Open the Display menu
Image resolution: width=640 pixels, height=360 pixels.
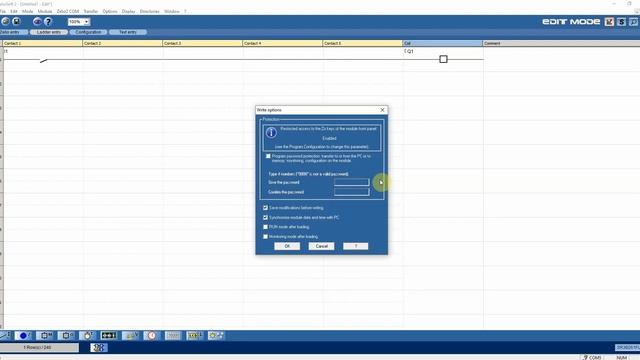(128, 11)
